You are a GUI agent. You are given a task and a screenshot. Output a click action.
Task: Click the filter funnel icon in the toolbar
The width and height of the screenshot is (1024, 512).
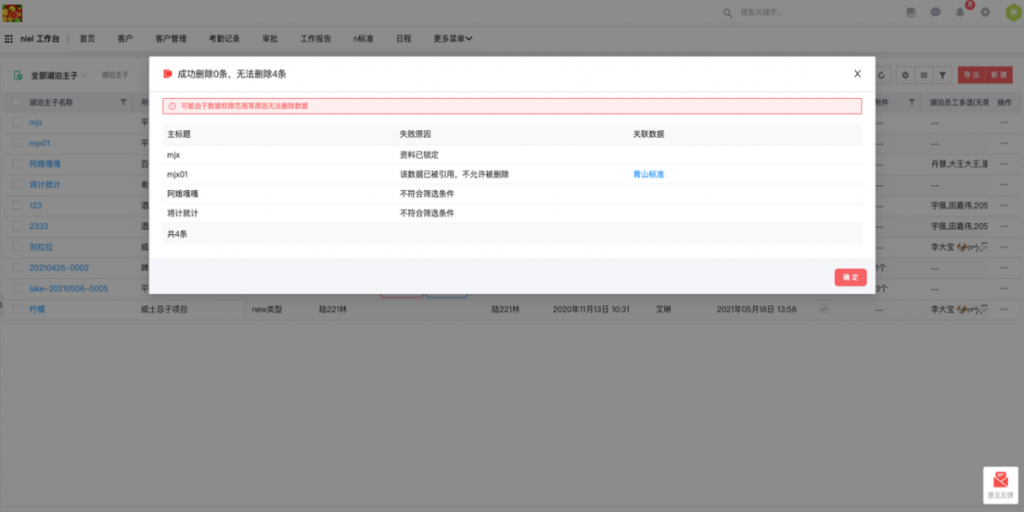point(943,75)
